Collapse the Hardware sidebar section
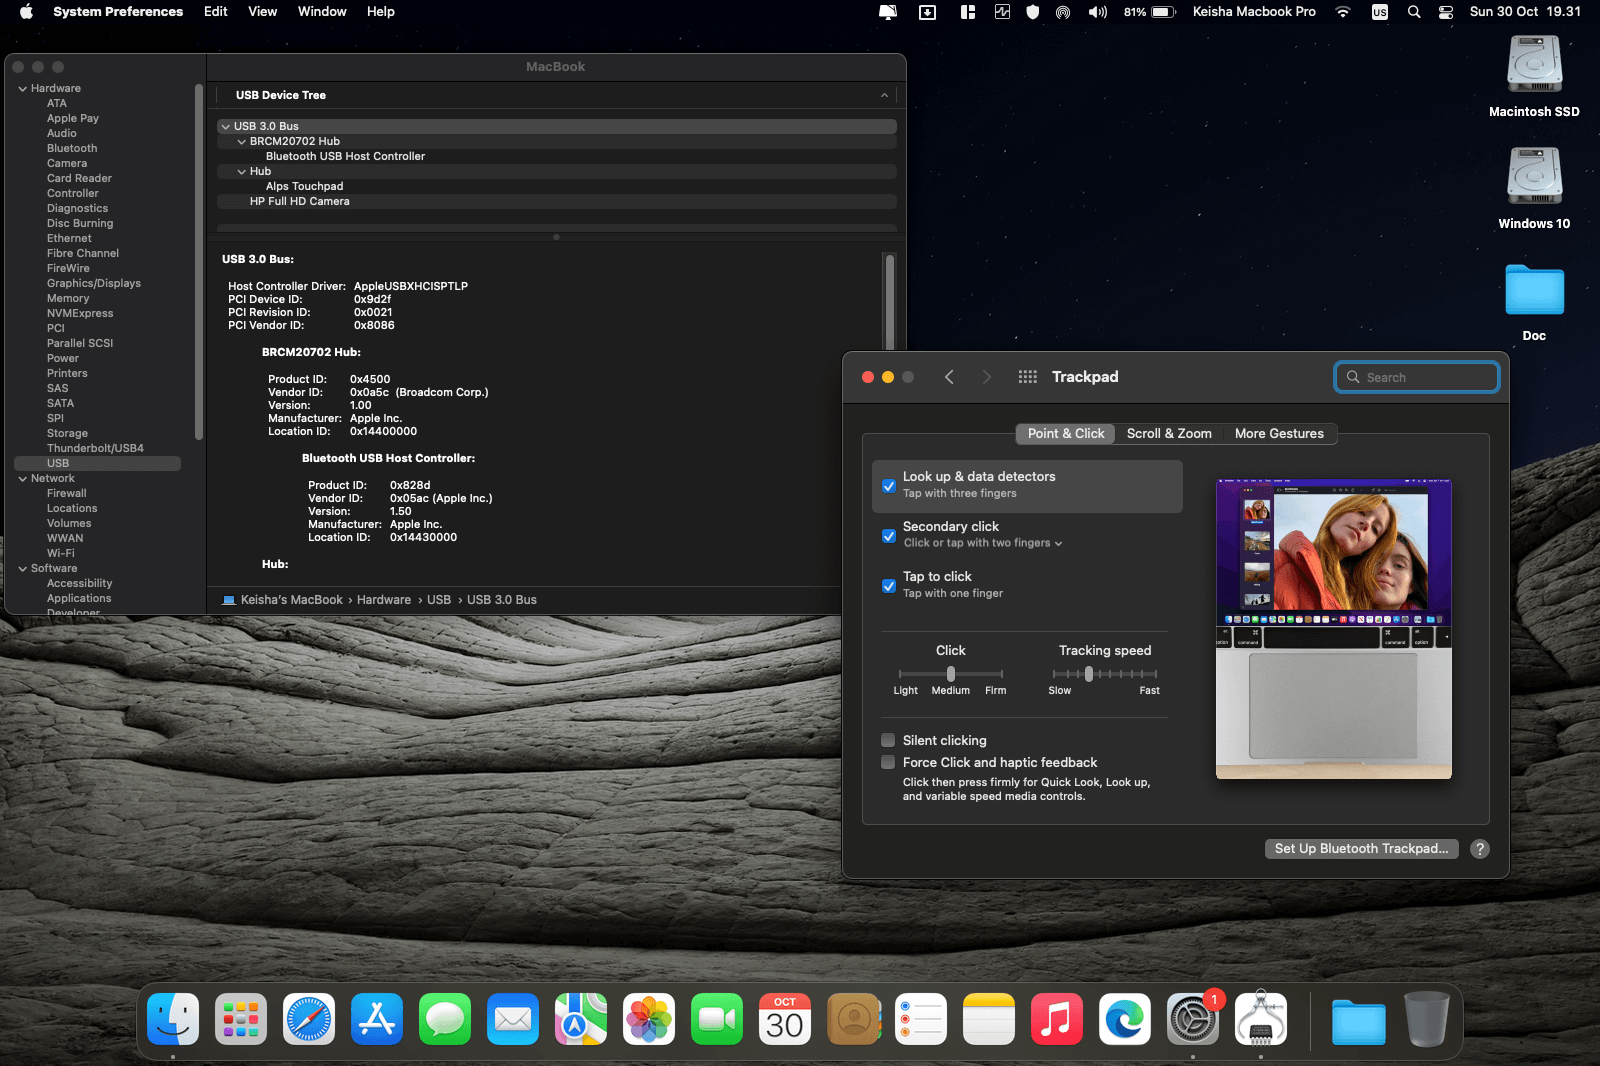 point(23,89)
